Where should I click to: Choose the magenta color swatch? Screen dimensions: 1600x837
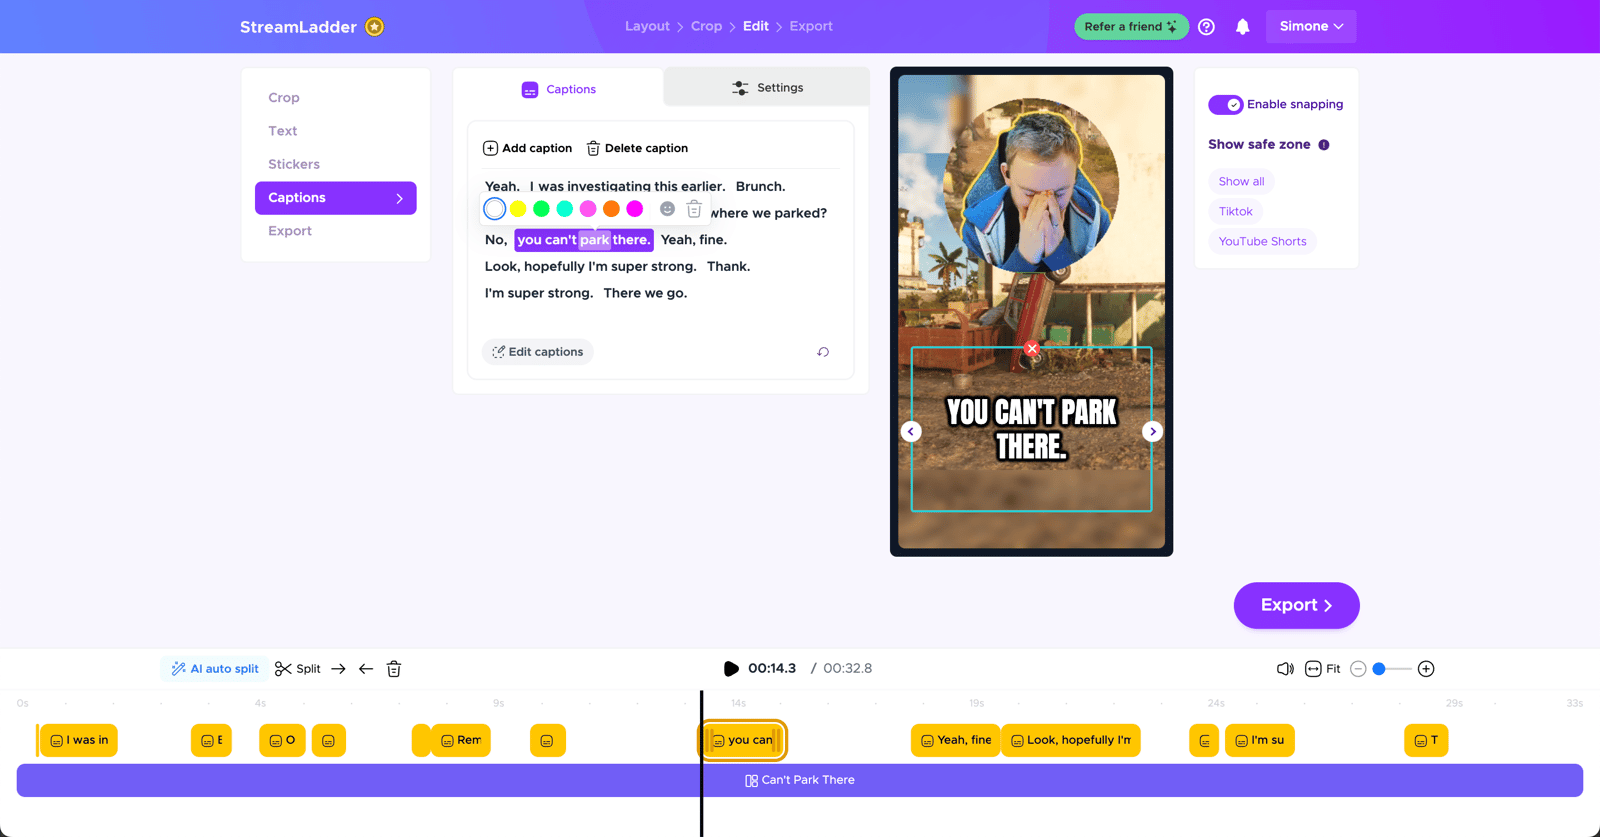(634, 209)
